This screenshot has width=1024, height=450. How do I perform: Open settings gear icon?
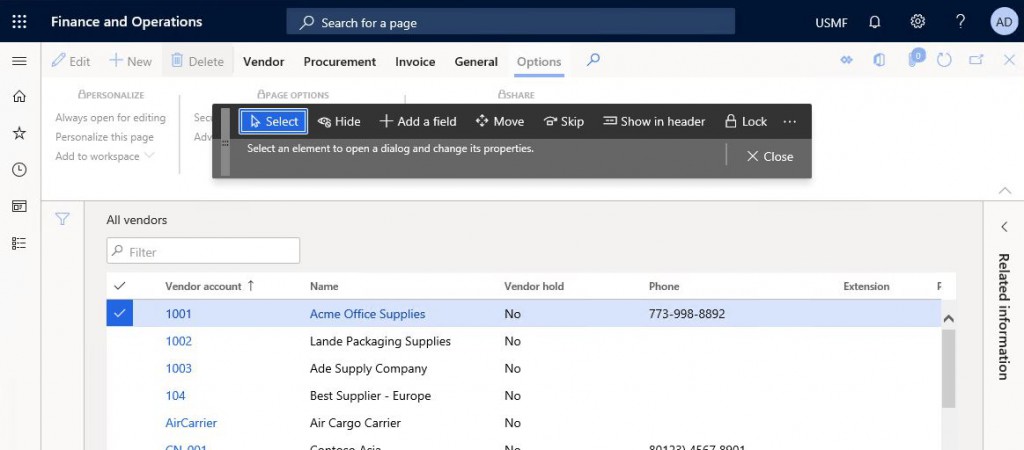point(918,22)
